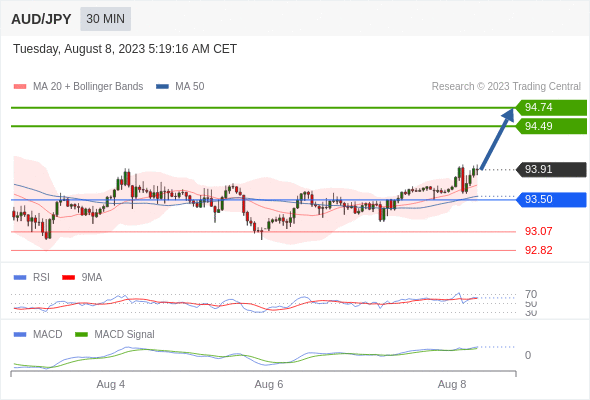Image resolution: width=590 pixels, height=400 pixels.
Task: Click the red 93.07 support level value
Action: (539, 231)
